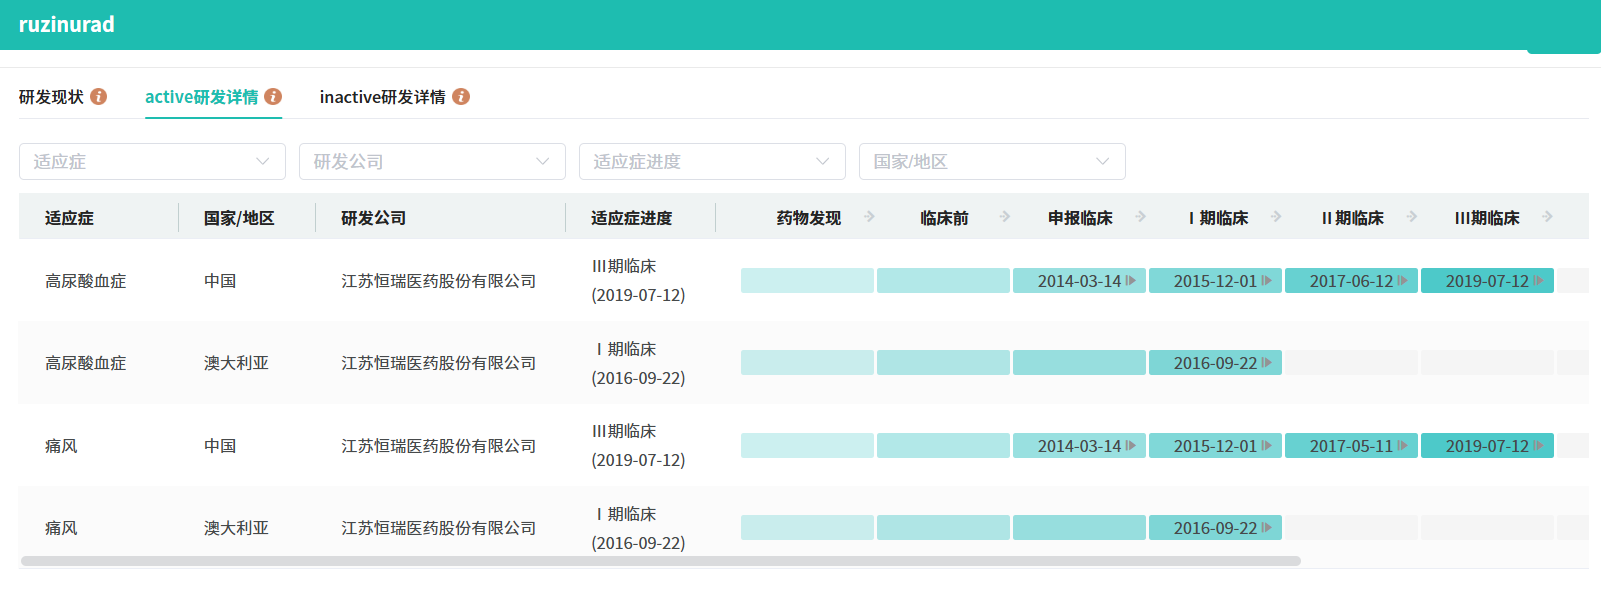Expand the 研发公司 filter dropdown
Screen dimensions: 1601x589
(x=432, y=161)
